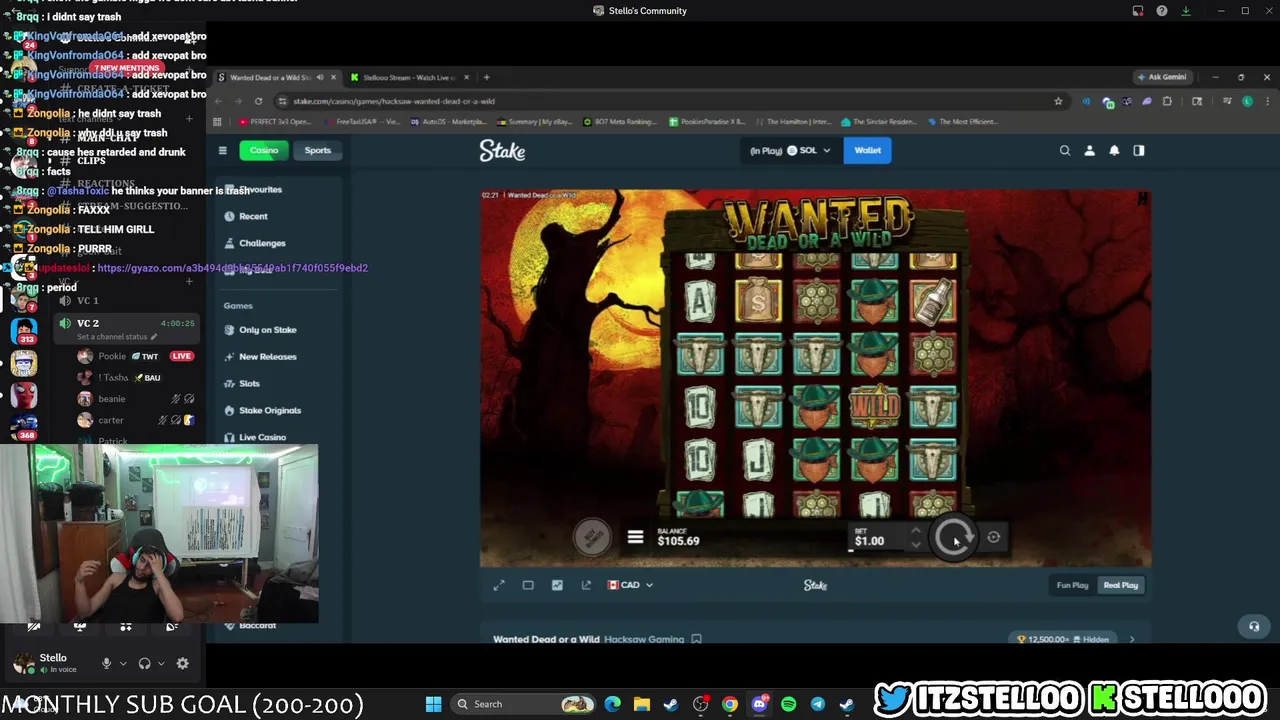Open a new browser tab
Viewport: 1280px width, 720px height.
coord(486,77)
